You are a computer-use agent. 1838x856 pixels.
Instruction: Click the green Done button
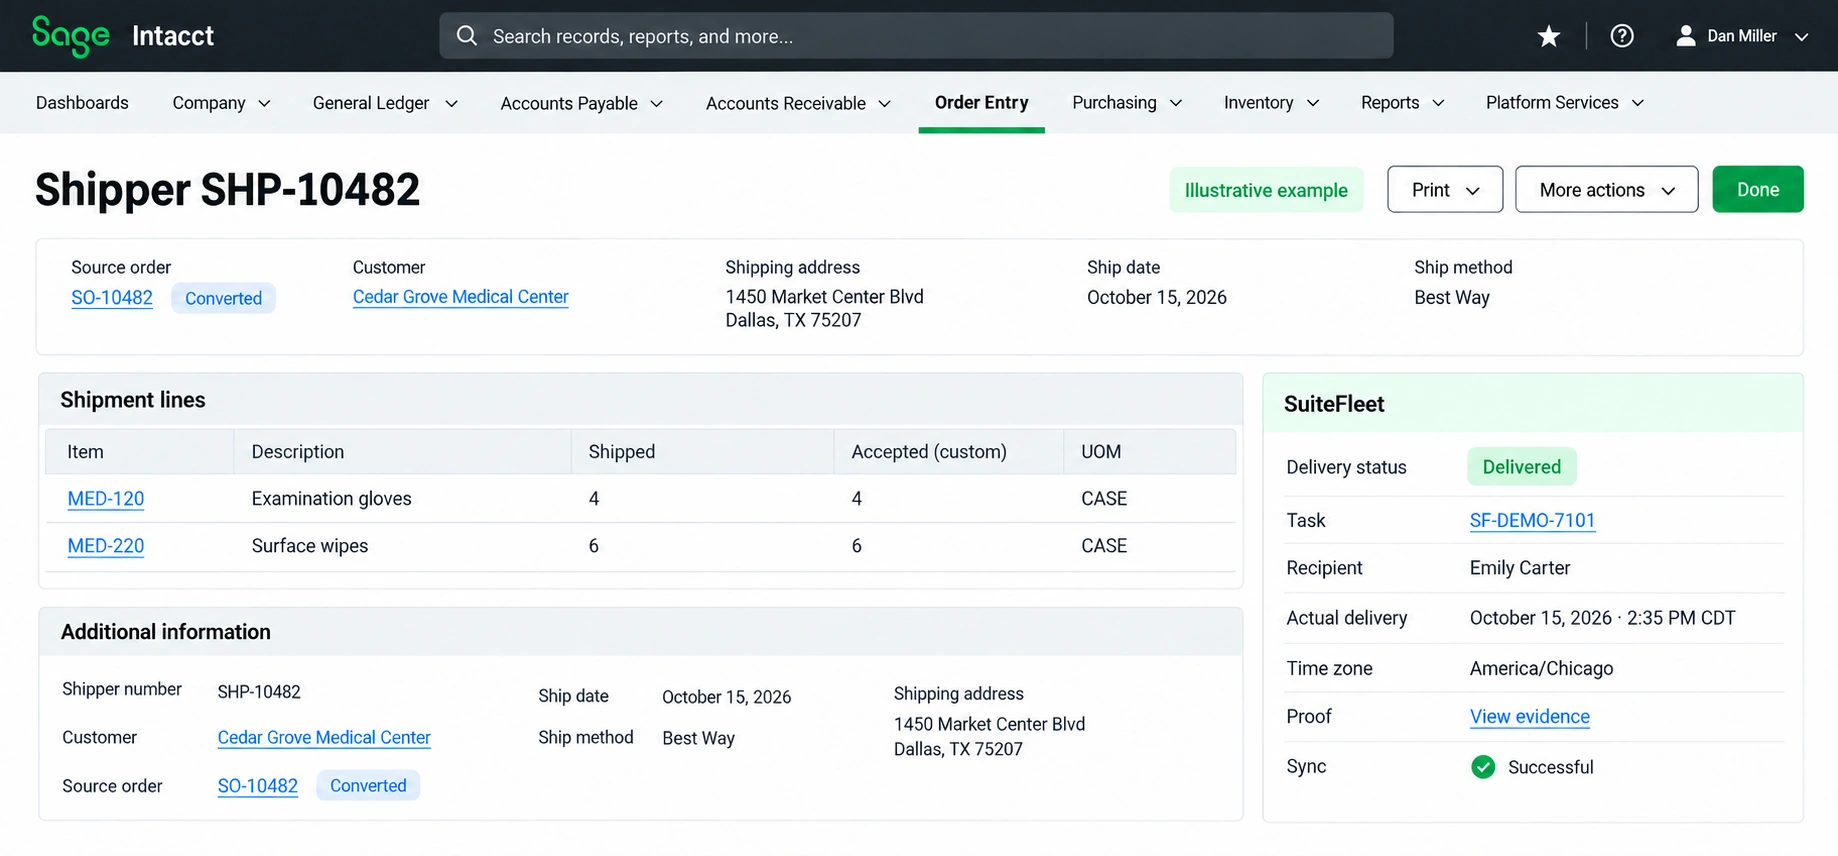tap(1757, 189)
